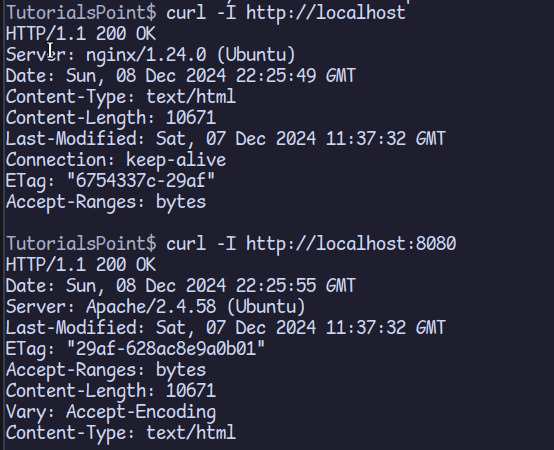Screen dimensions: 554x450
Task: Click the Last-Modified header under Apache
Action: pos(226,328)
